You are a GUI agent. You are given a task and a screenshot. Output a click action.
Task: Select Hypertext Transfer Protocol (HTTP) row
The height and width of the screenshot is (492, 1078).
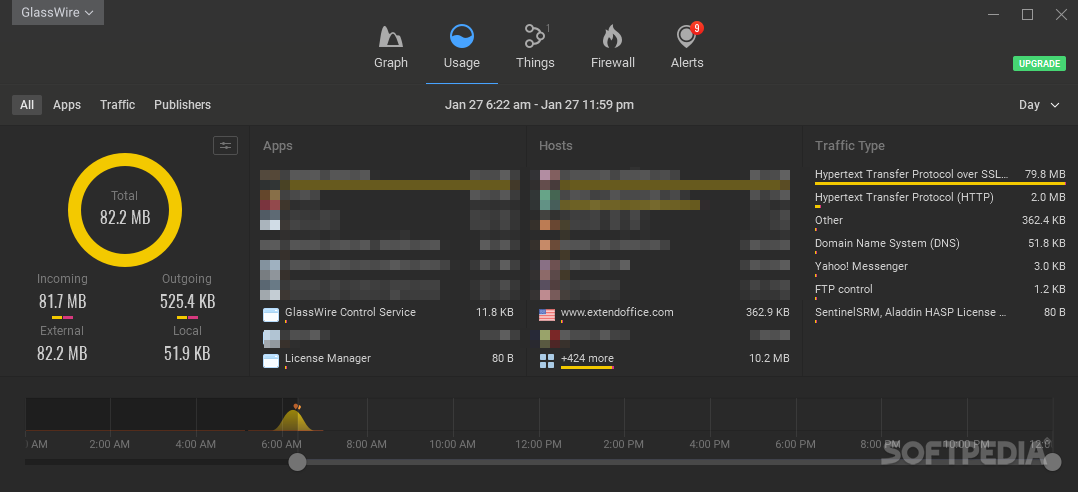click(x=940, y=198)
